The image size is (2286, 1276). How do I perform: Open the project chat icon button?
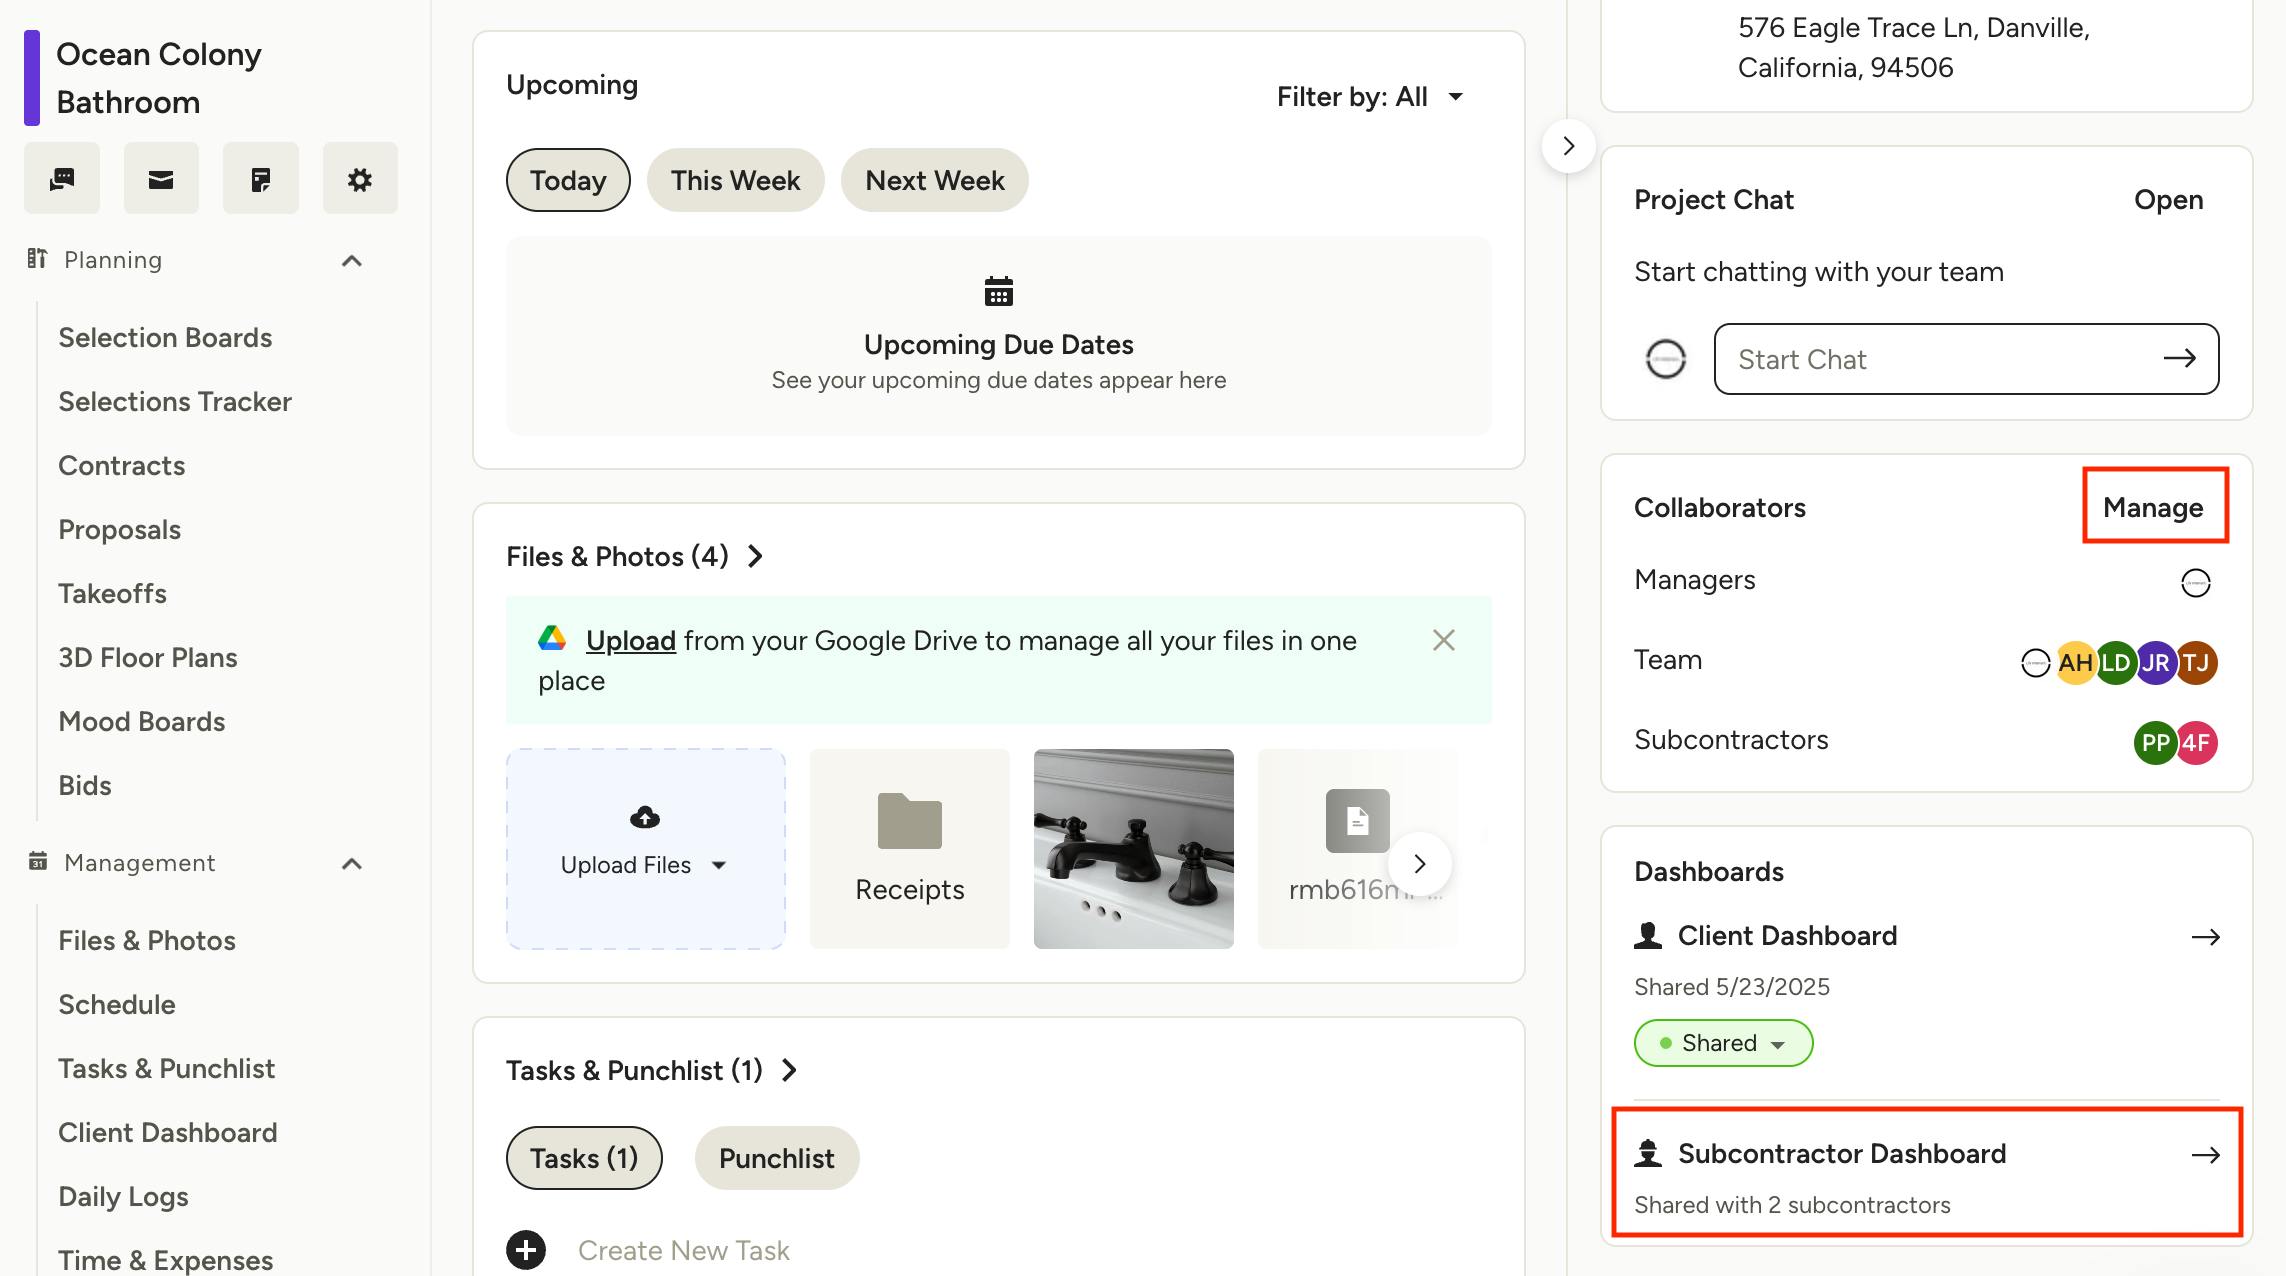point(62,179)
